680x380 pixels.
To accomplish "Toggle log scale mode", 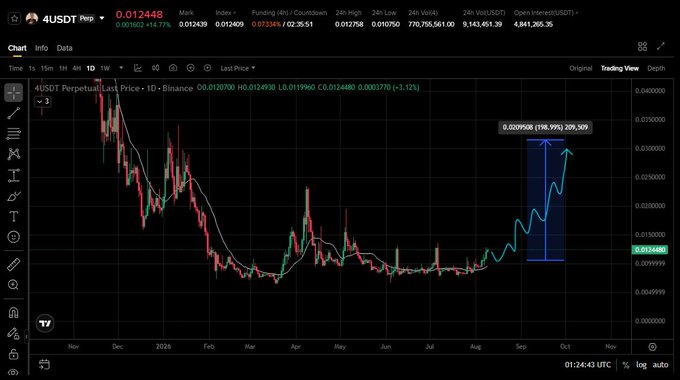I will pos(641,365).
